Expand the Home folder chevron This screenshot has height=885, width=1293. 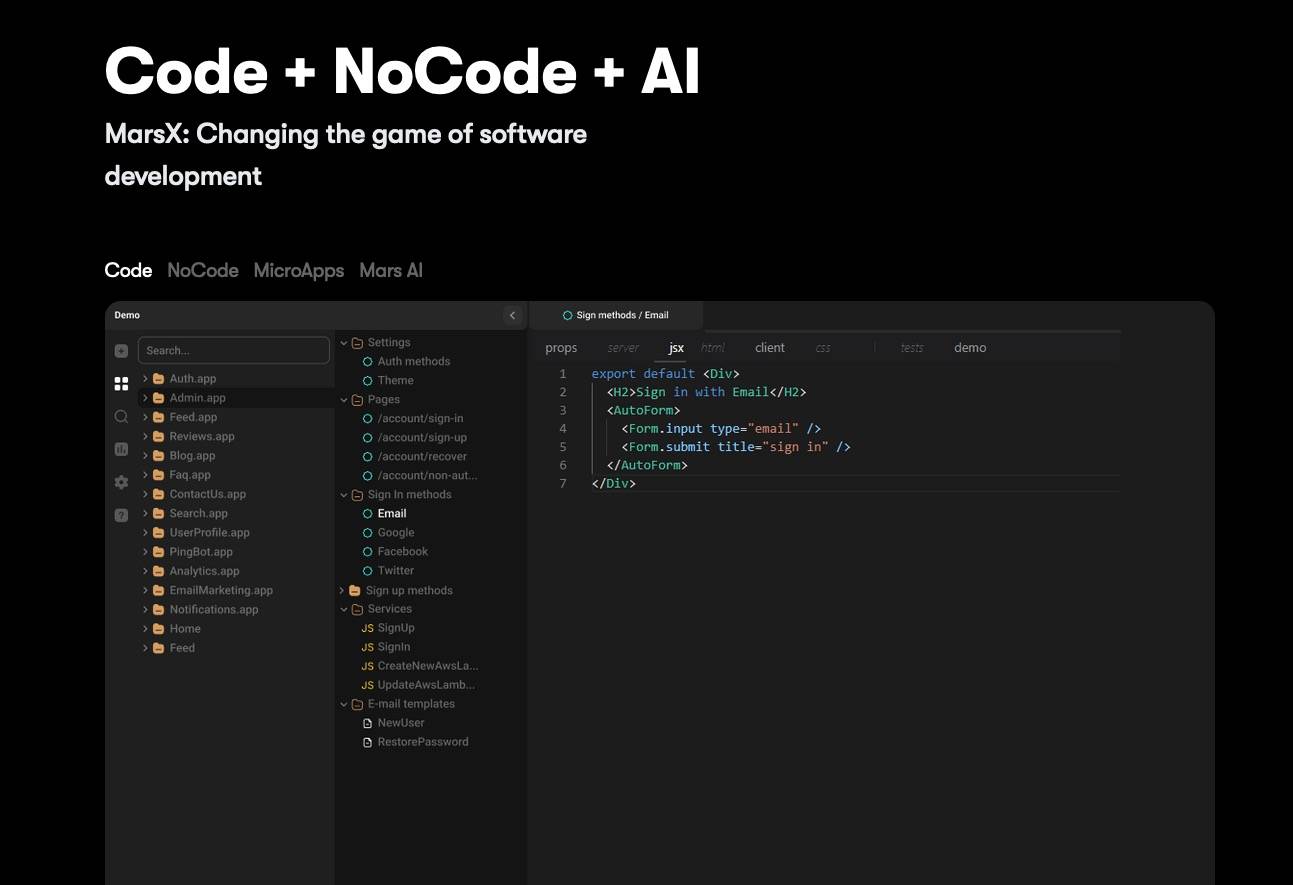tap(145, 629)
